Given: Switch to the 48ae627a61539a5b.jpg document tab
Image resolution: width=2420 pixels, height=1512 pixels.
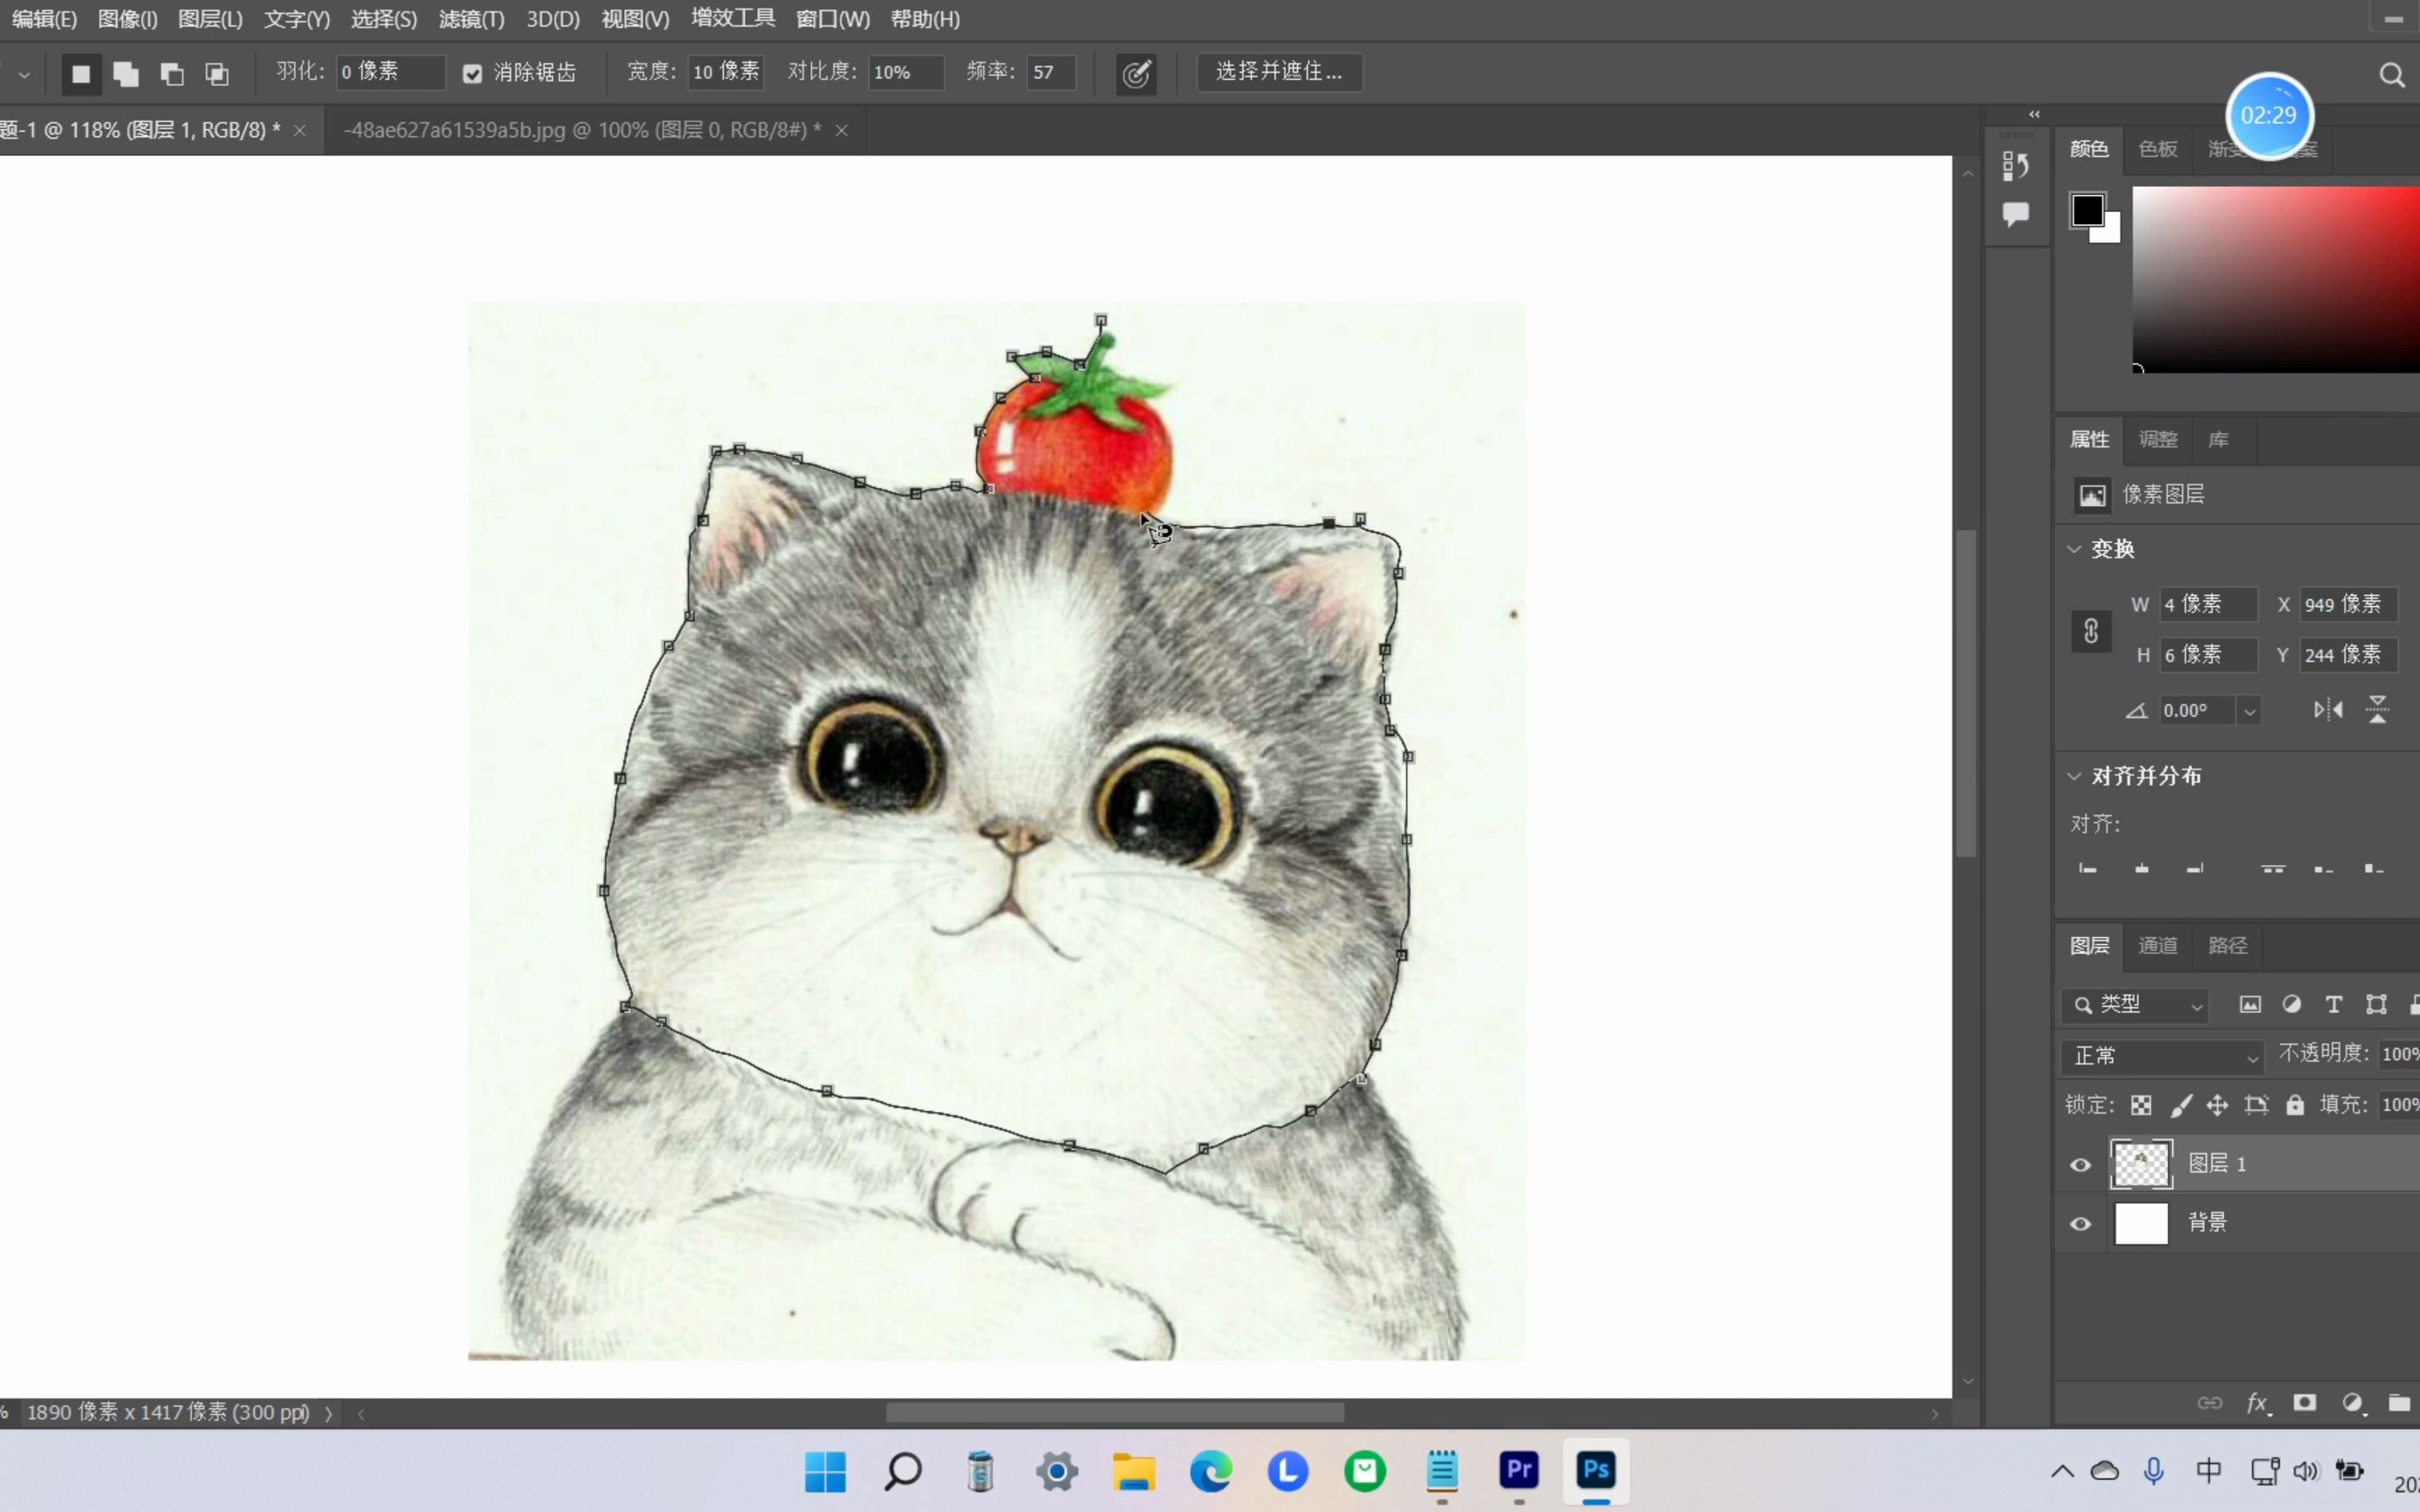Looking at the screenshot, I should 582,130.
